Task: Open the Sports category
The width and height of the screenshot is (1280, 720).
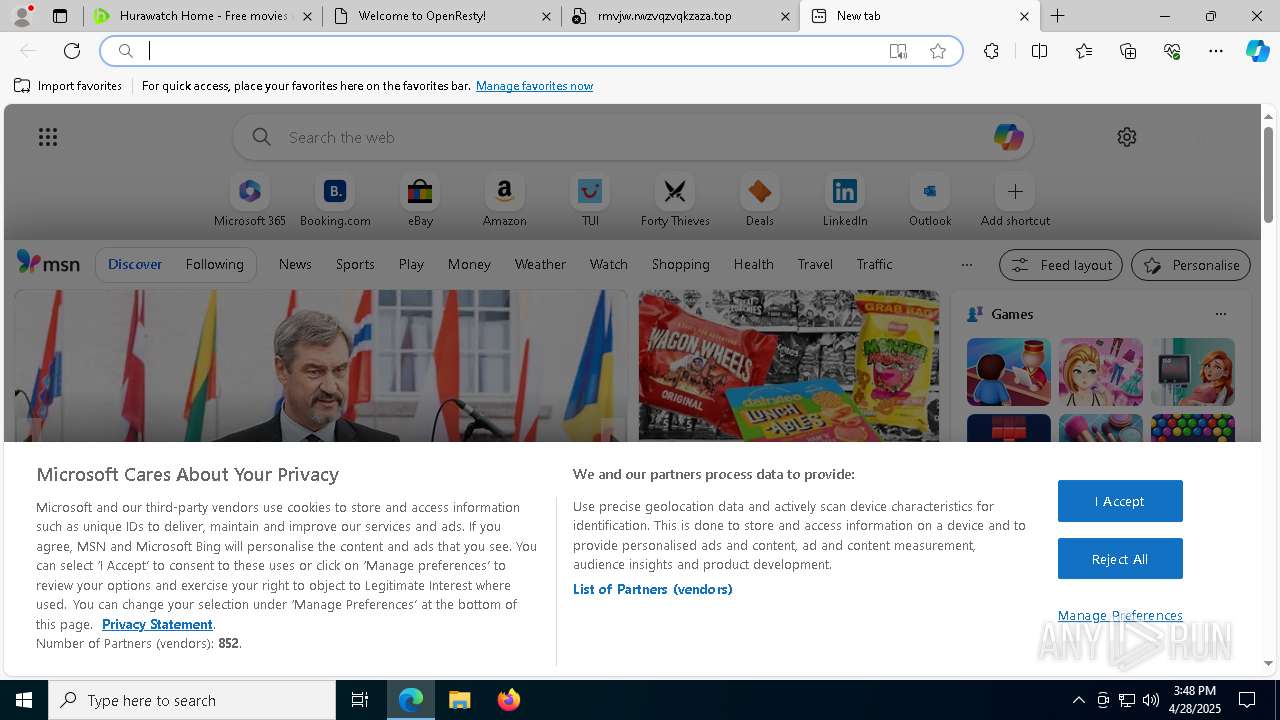Action: [x=355, y=264]
